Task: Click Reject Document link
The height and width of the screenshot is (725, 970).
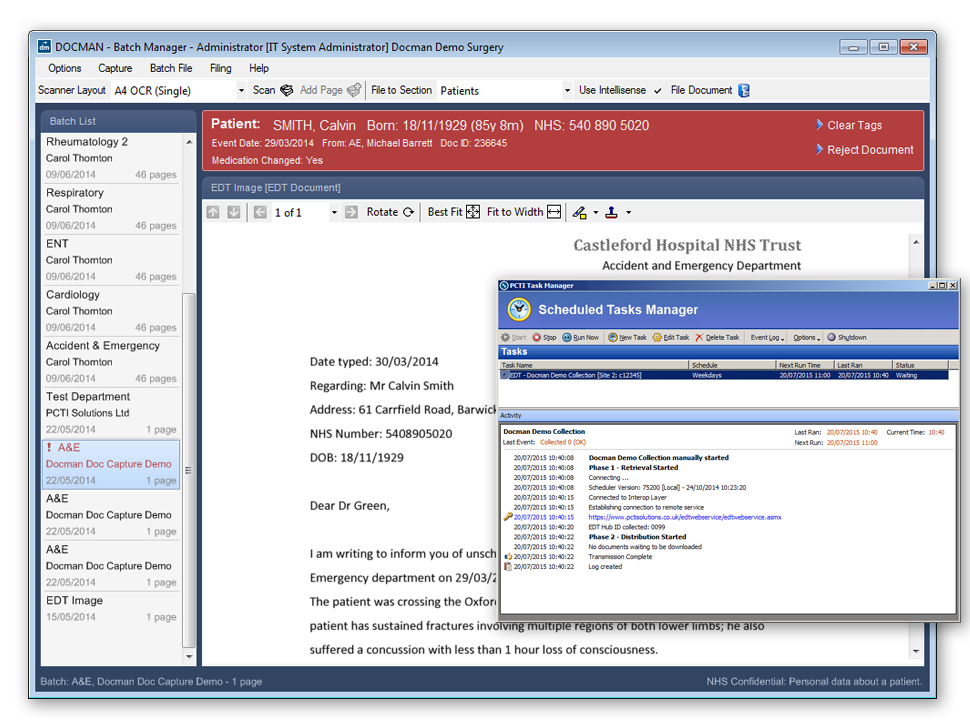Action: [x=864, y=150]
